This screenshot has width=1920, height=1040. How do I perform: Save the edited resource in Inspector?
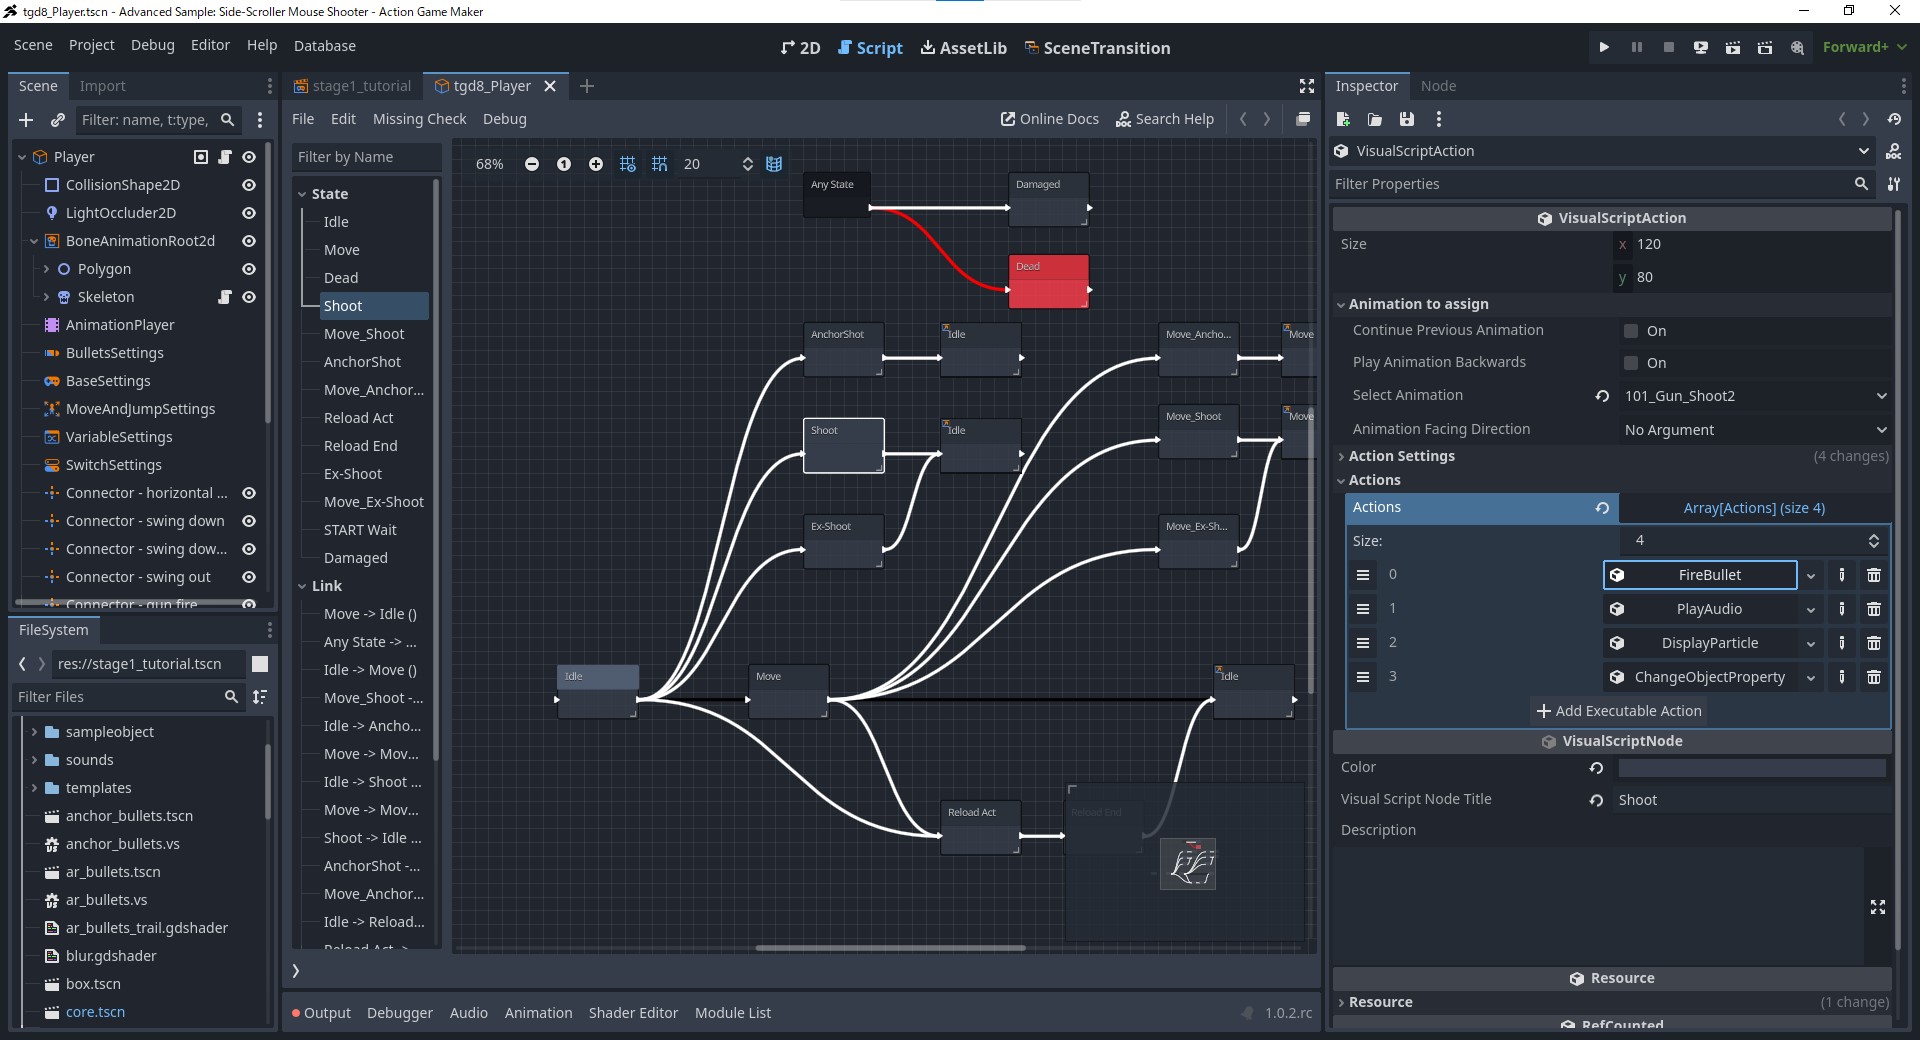pos(1407,119)
